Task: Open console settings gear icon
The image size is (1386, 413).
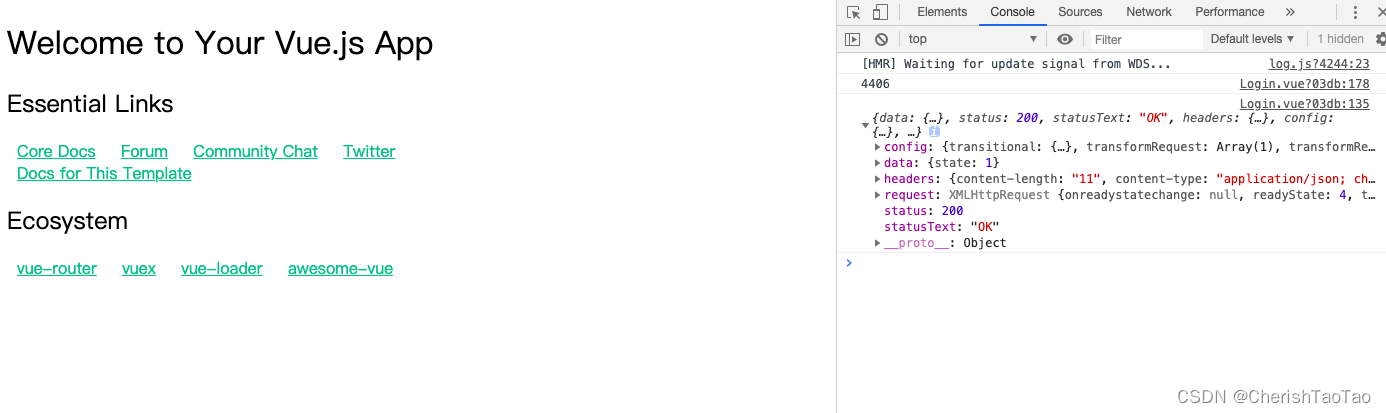Action: (x=1381, y=39)
